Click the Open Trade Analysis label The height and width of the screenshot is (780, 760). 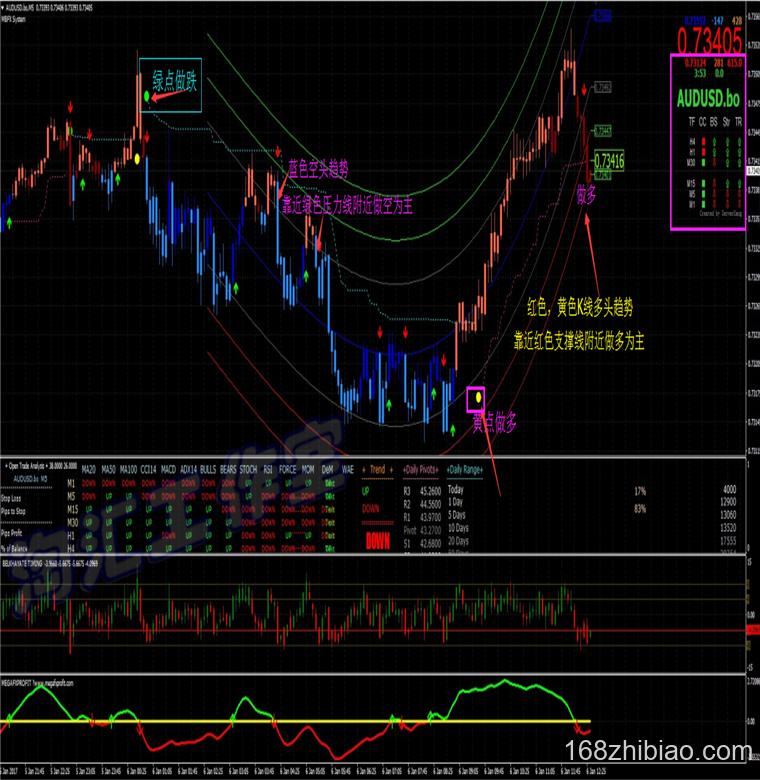(25, 466)
